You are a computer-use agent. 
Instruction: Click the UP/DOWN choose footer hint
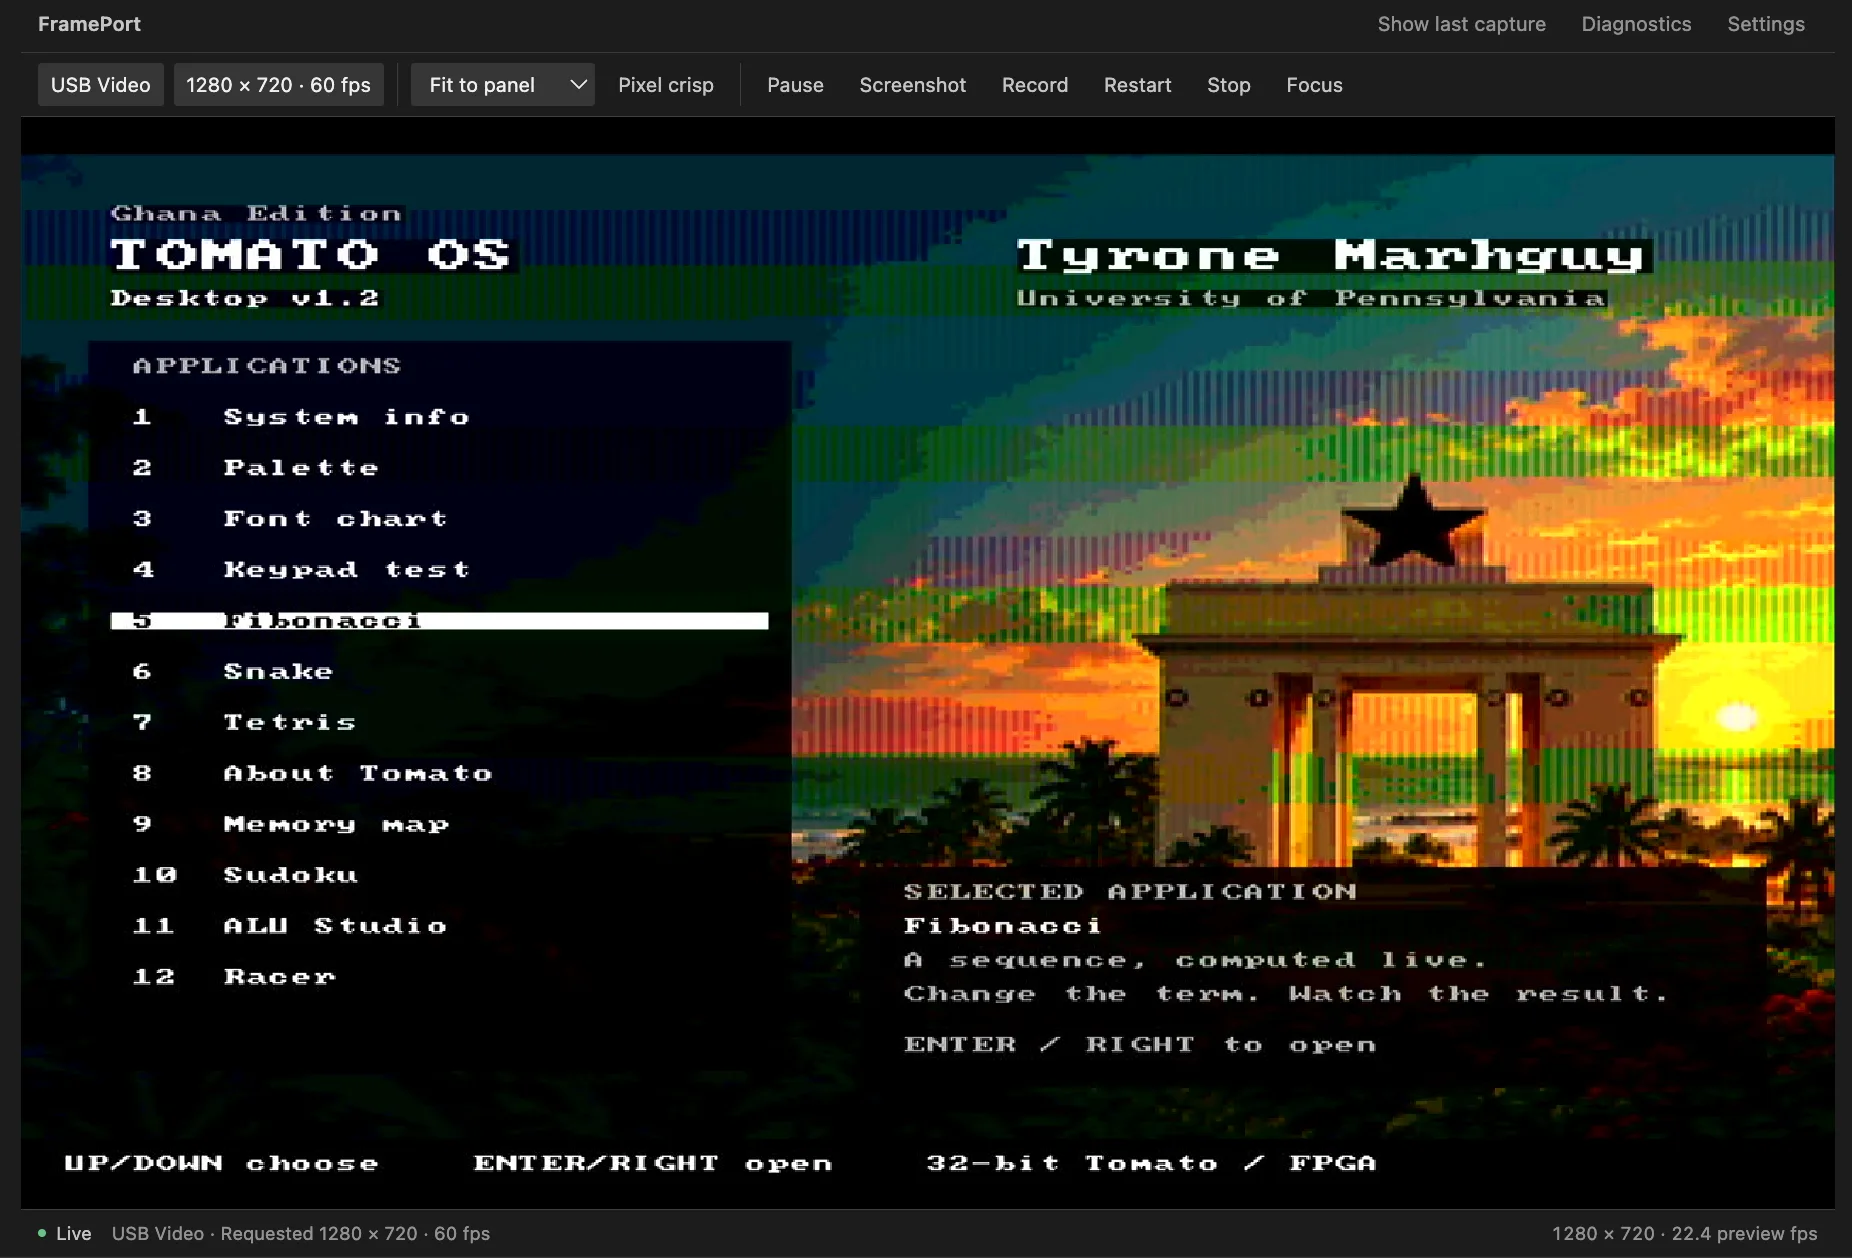221,1163
